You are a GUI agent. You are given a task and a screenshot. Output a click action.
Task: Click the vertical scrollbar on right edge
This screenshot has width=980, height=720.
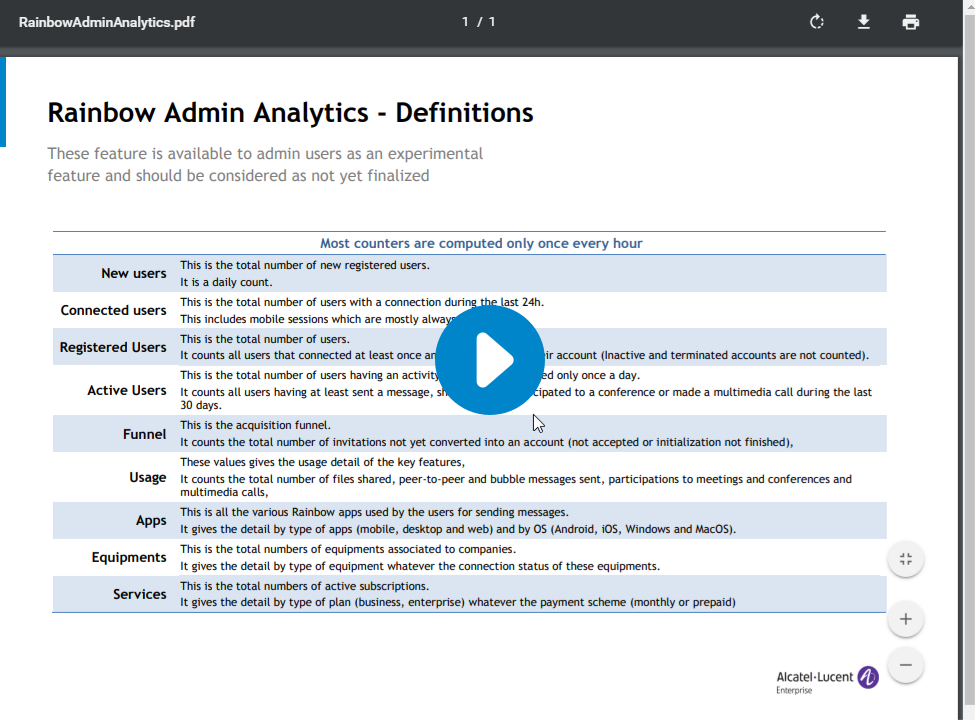(x=969, y=360)
